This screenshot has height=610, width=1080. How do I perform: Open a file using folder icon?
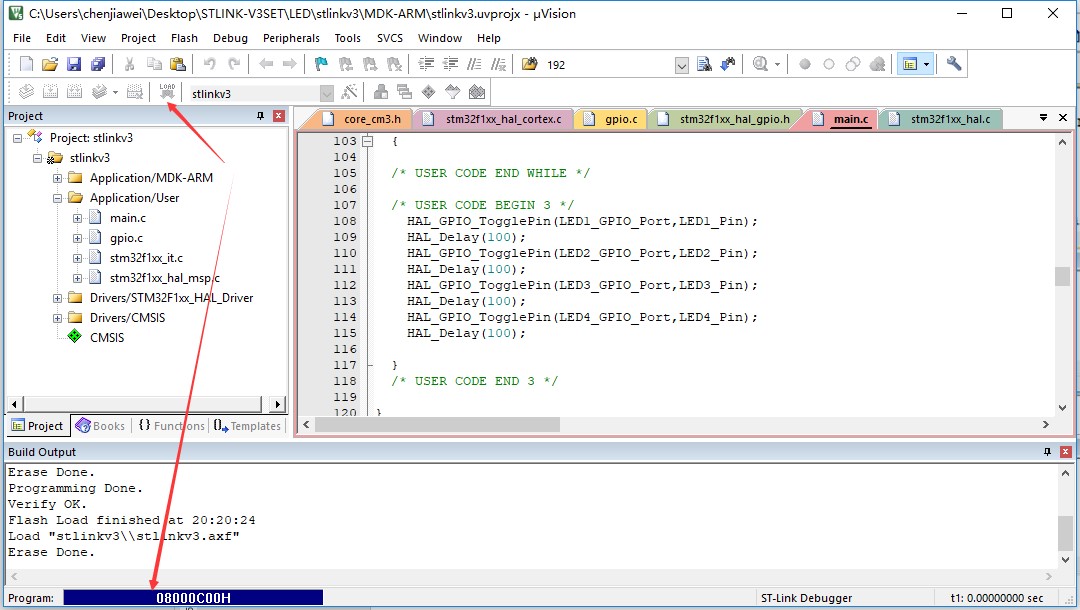coord(50,64)
